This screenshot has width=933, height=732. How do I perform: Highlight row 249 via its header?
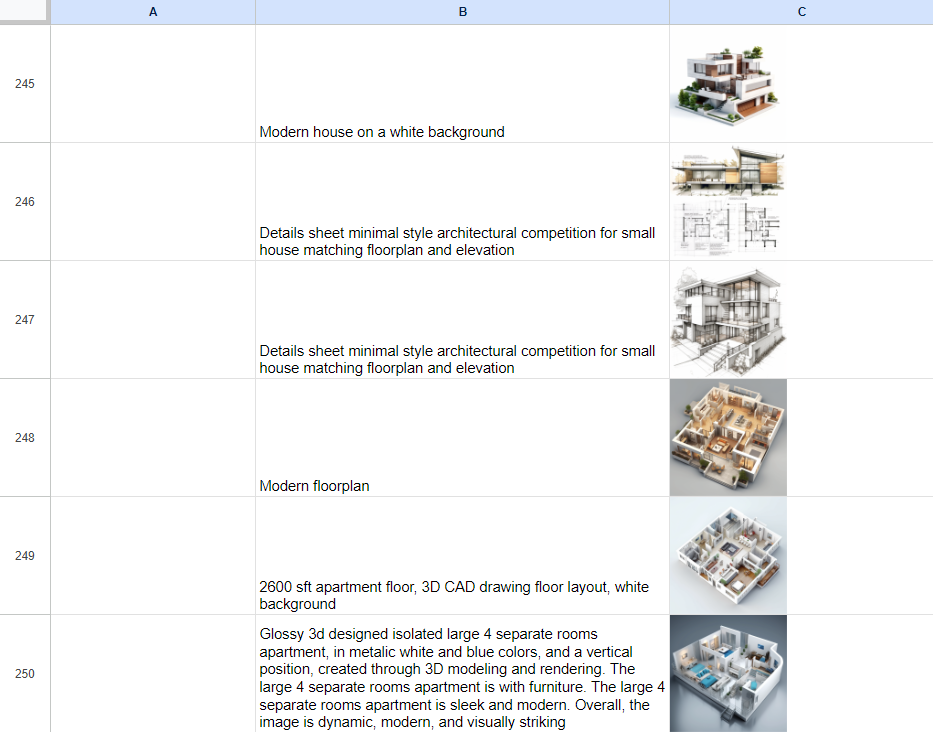(24, 556)
